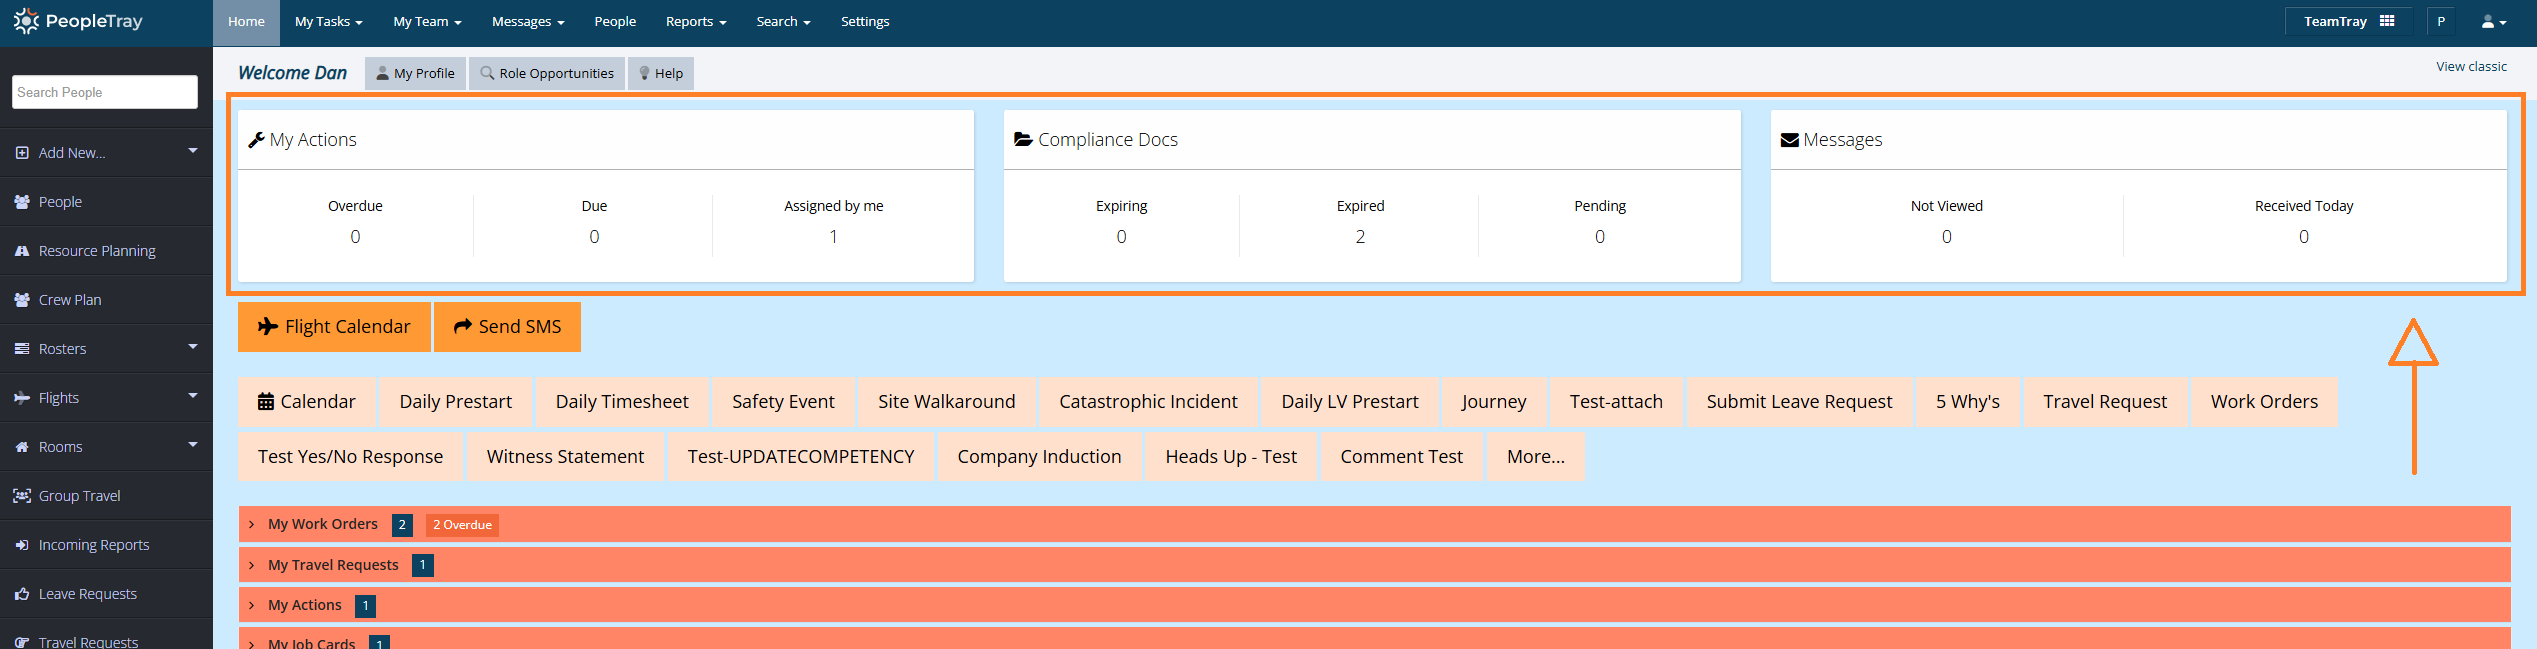Screen dimensions: 2537x649
Task: Click the Safety Event button
Action: pyautogui.click(x=783, y=402)
